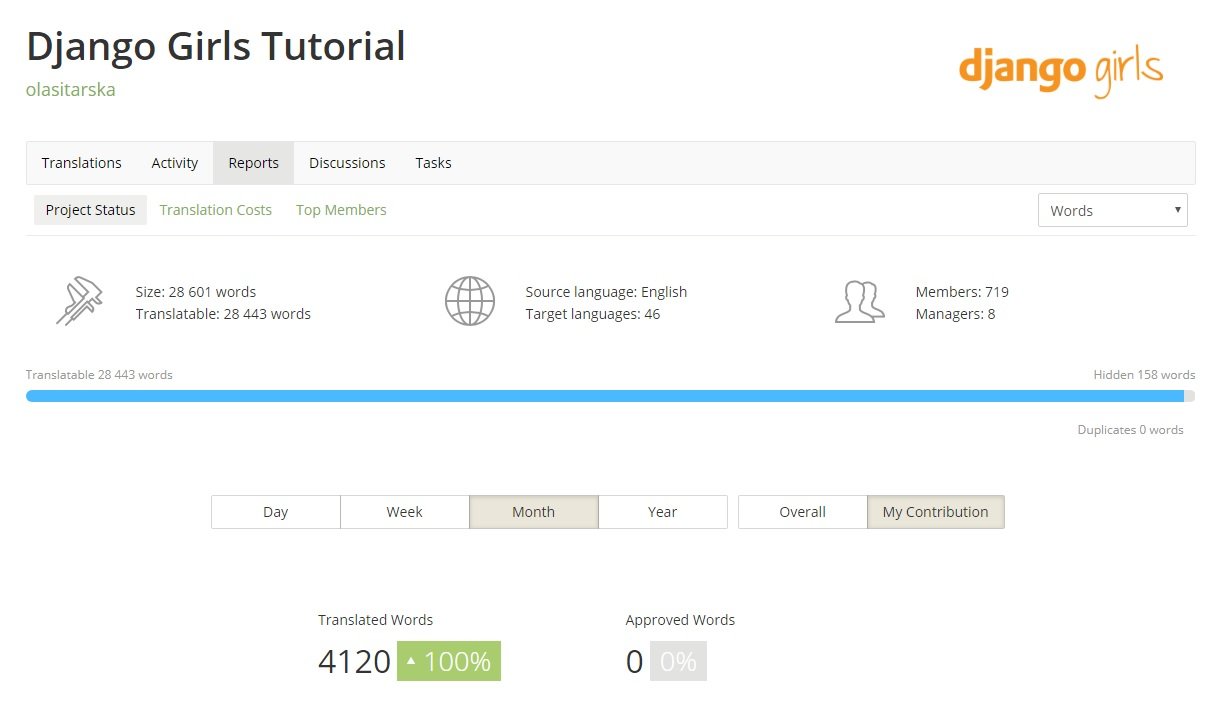Screen dimensions: 1231x723
Task: Click the 'Source language: English' text
Action: click(x=606, y=292)
